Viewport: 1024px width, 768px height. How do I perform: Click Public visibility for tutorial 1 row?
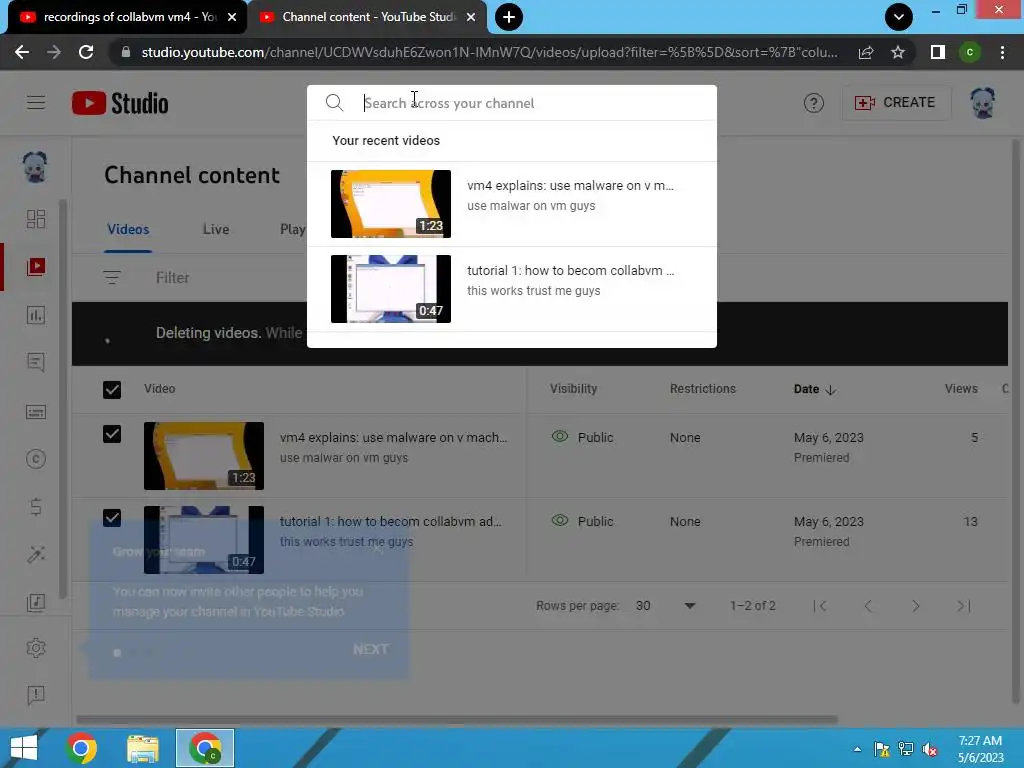tap(583, 521)
